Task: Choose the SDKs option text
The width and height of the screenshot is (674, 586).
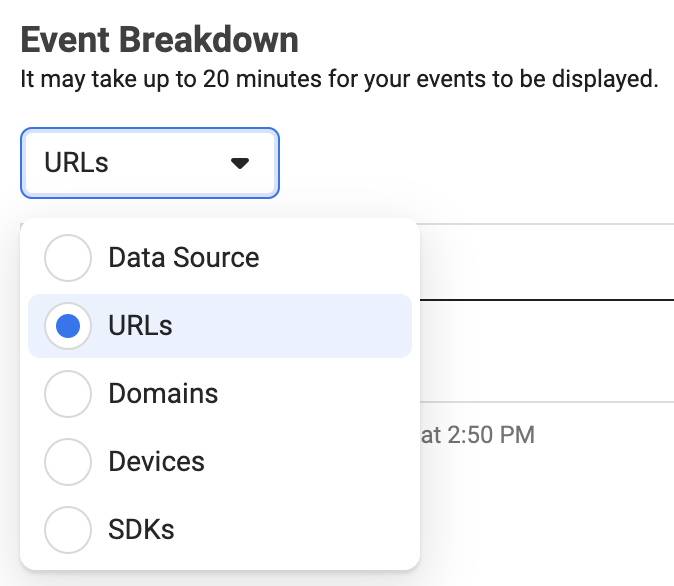Action: coord(141,529)
